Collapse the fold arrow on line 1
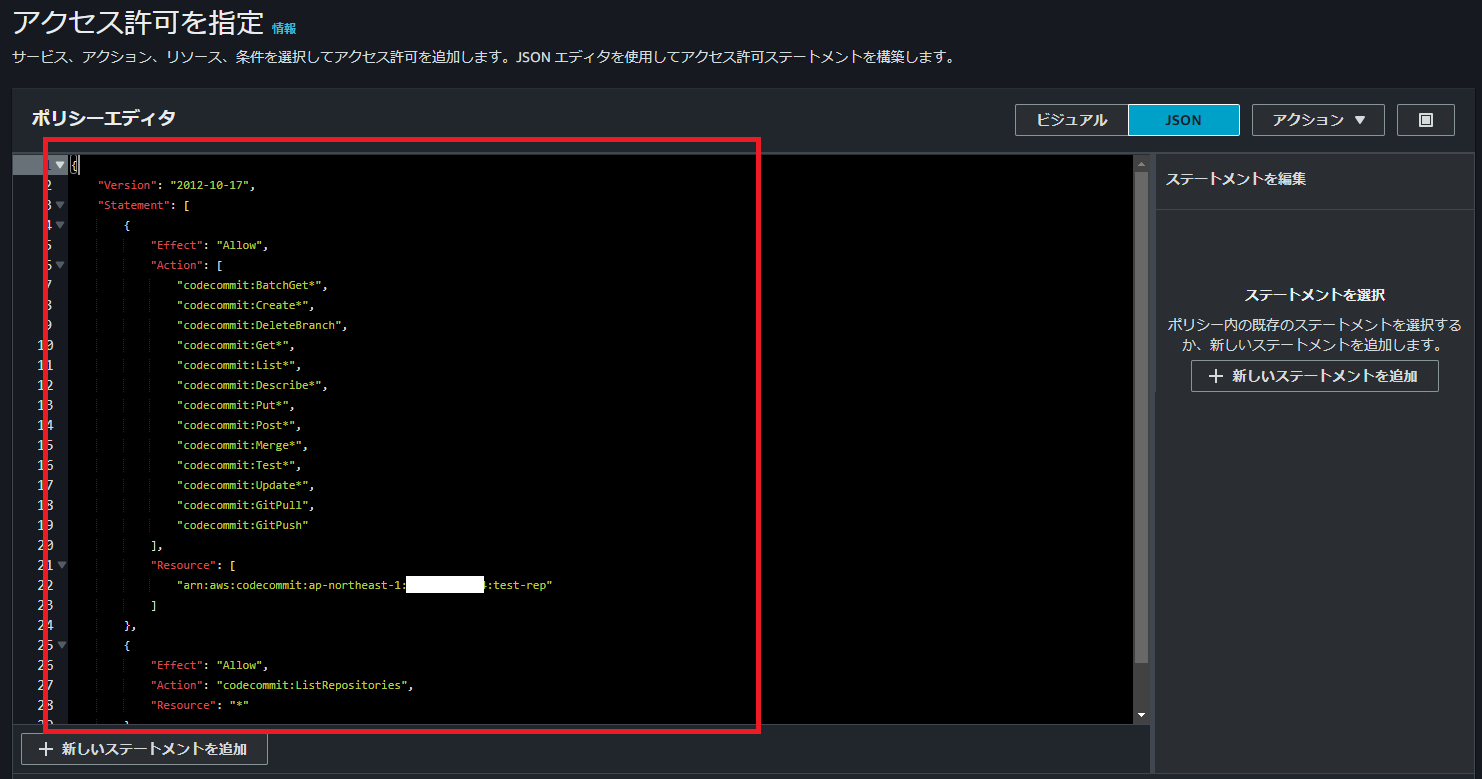1482x779 pixels. tap(60, 164)
